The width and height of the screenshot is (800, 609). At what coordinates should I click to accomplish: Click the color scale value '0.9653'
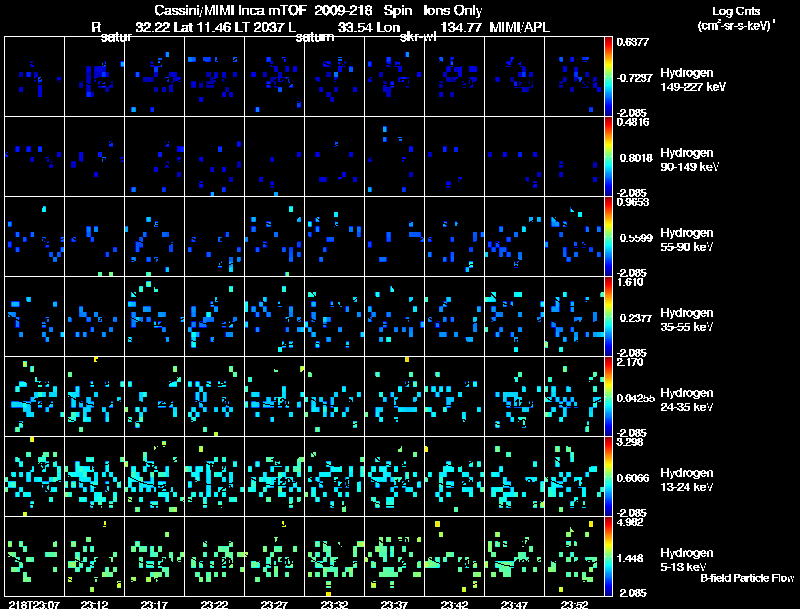[x=633, y=202]
